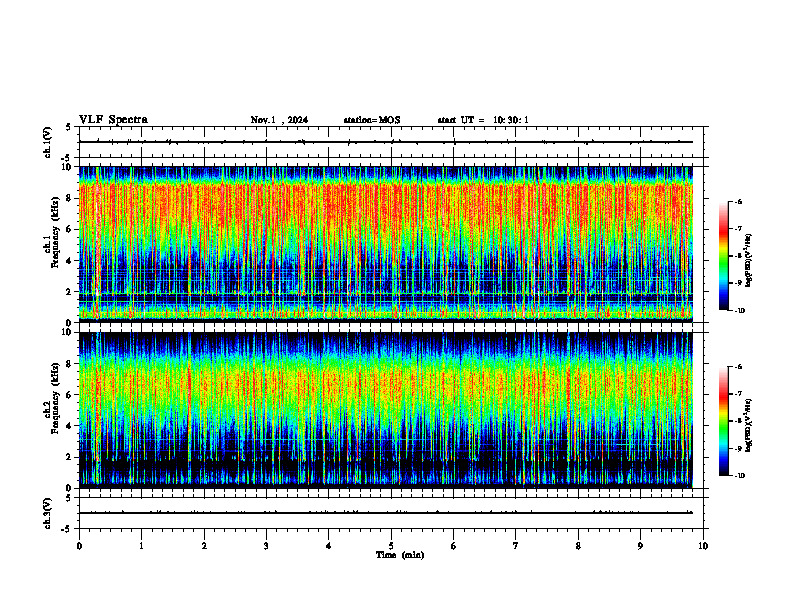792x612 pixels.
Task: Select the ch.2 "Frequency (kHz)" axis label
Action: pos(56,398)
